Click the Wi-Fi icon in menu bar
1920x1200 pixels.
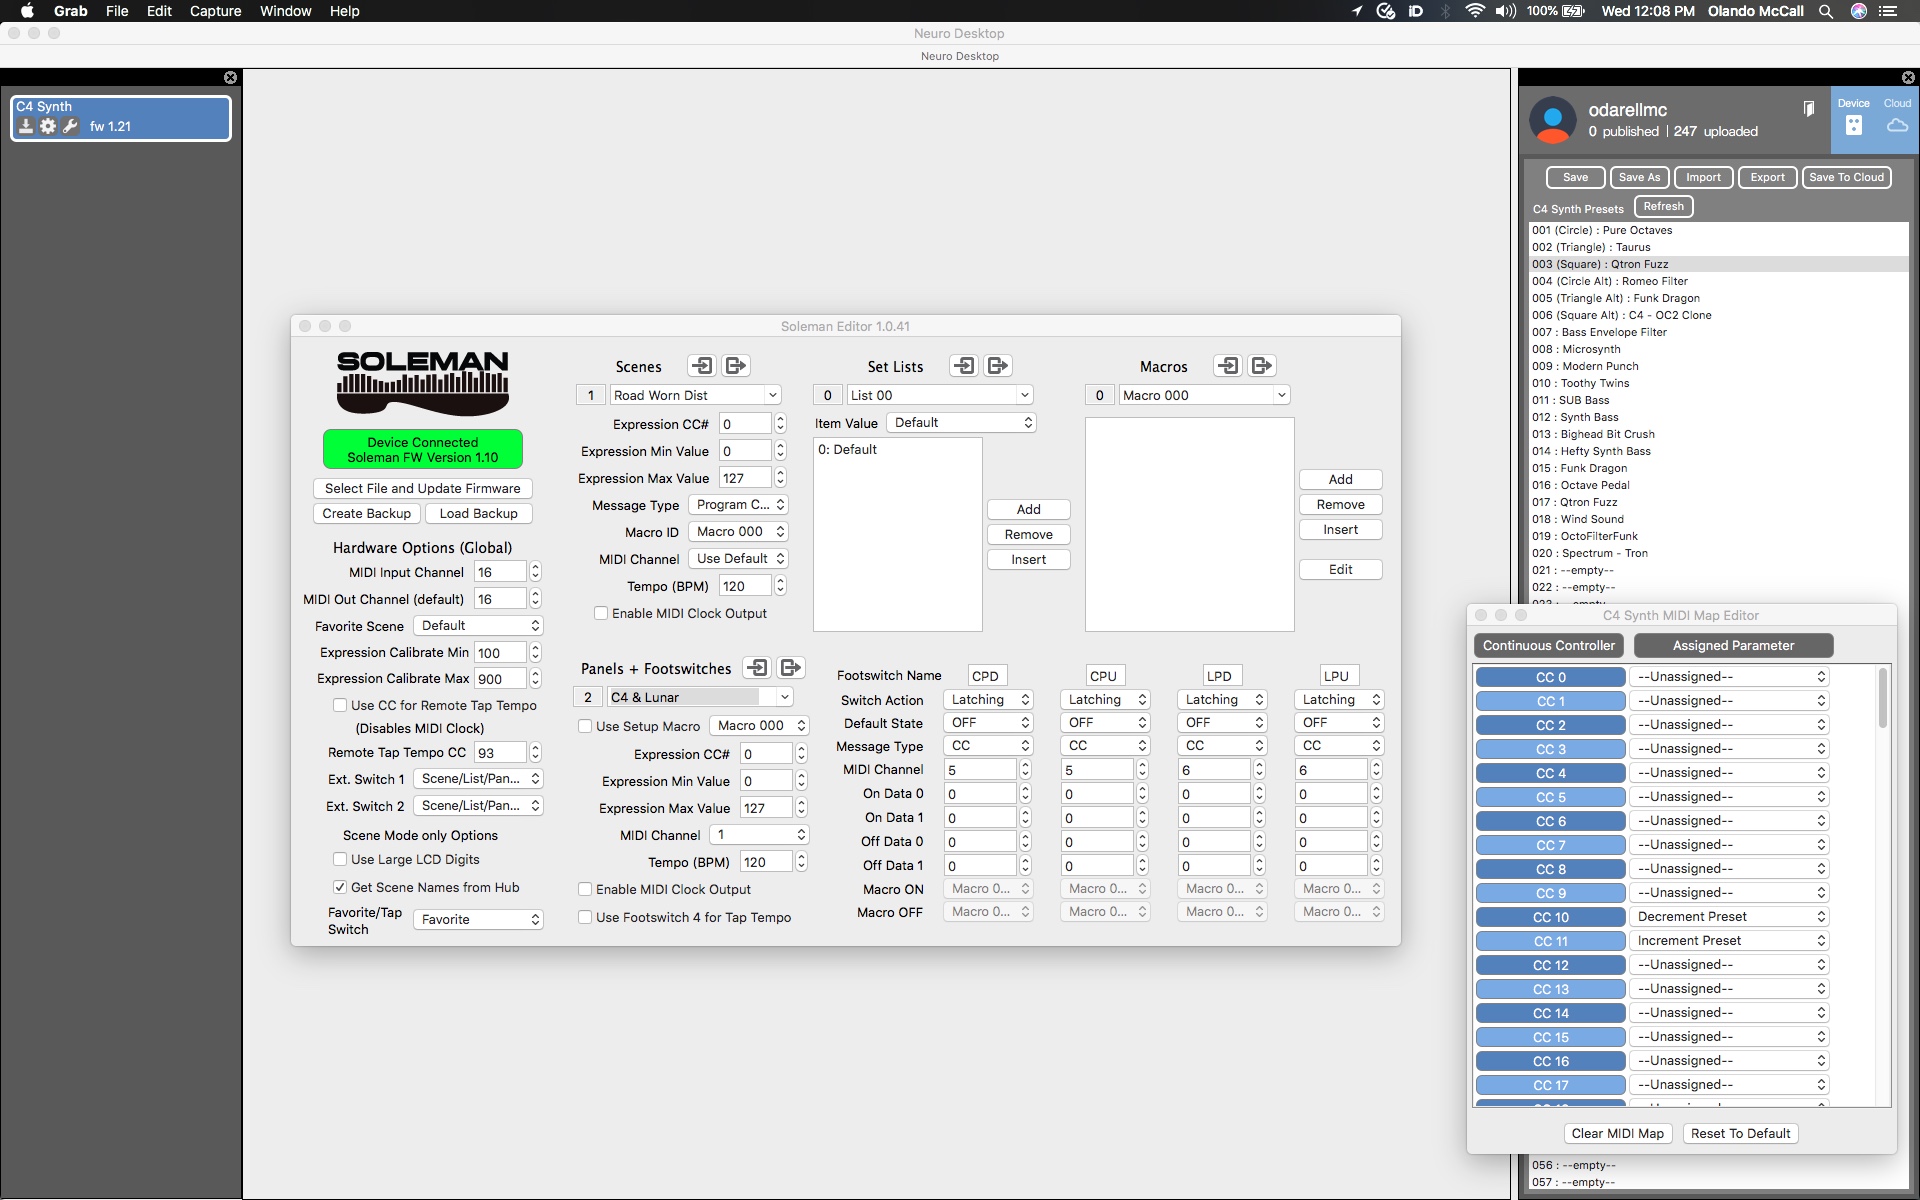point(1475,11)
